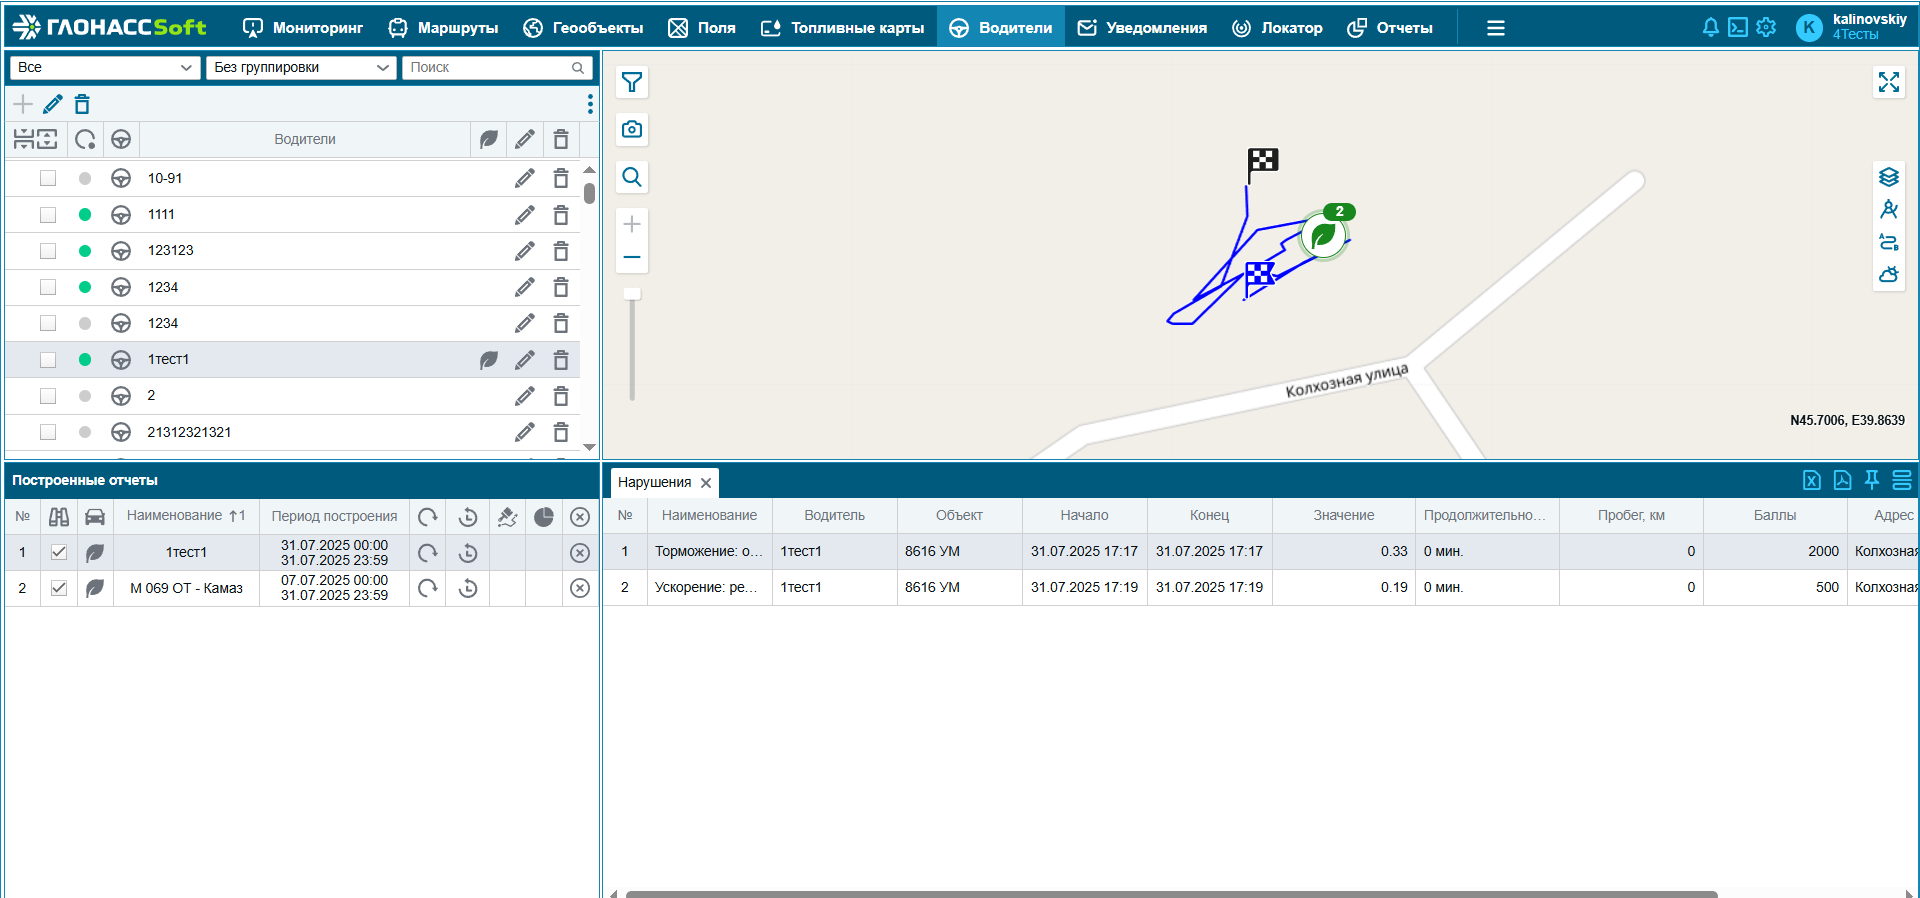Viewport: 1920px width, 898px height.
Task: Uncheck the 1тест1 built report checkbox
Action: click(x=59, y=552)
